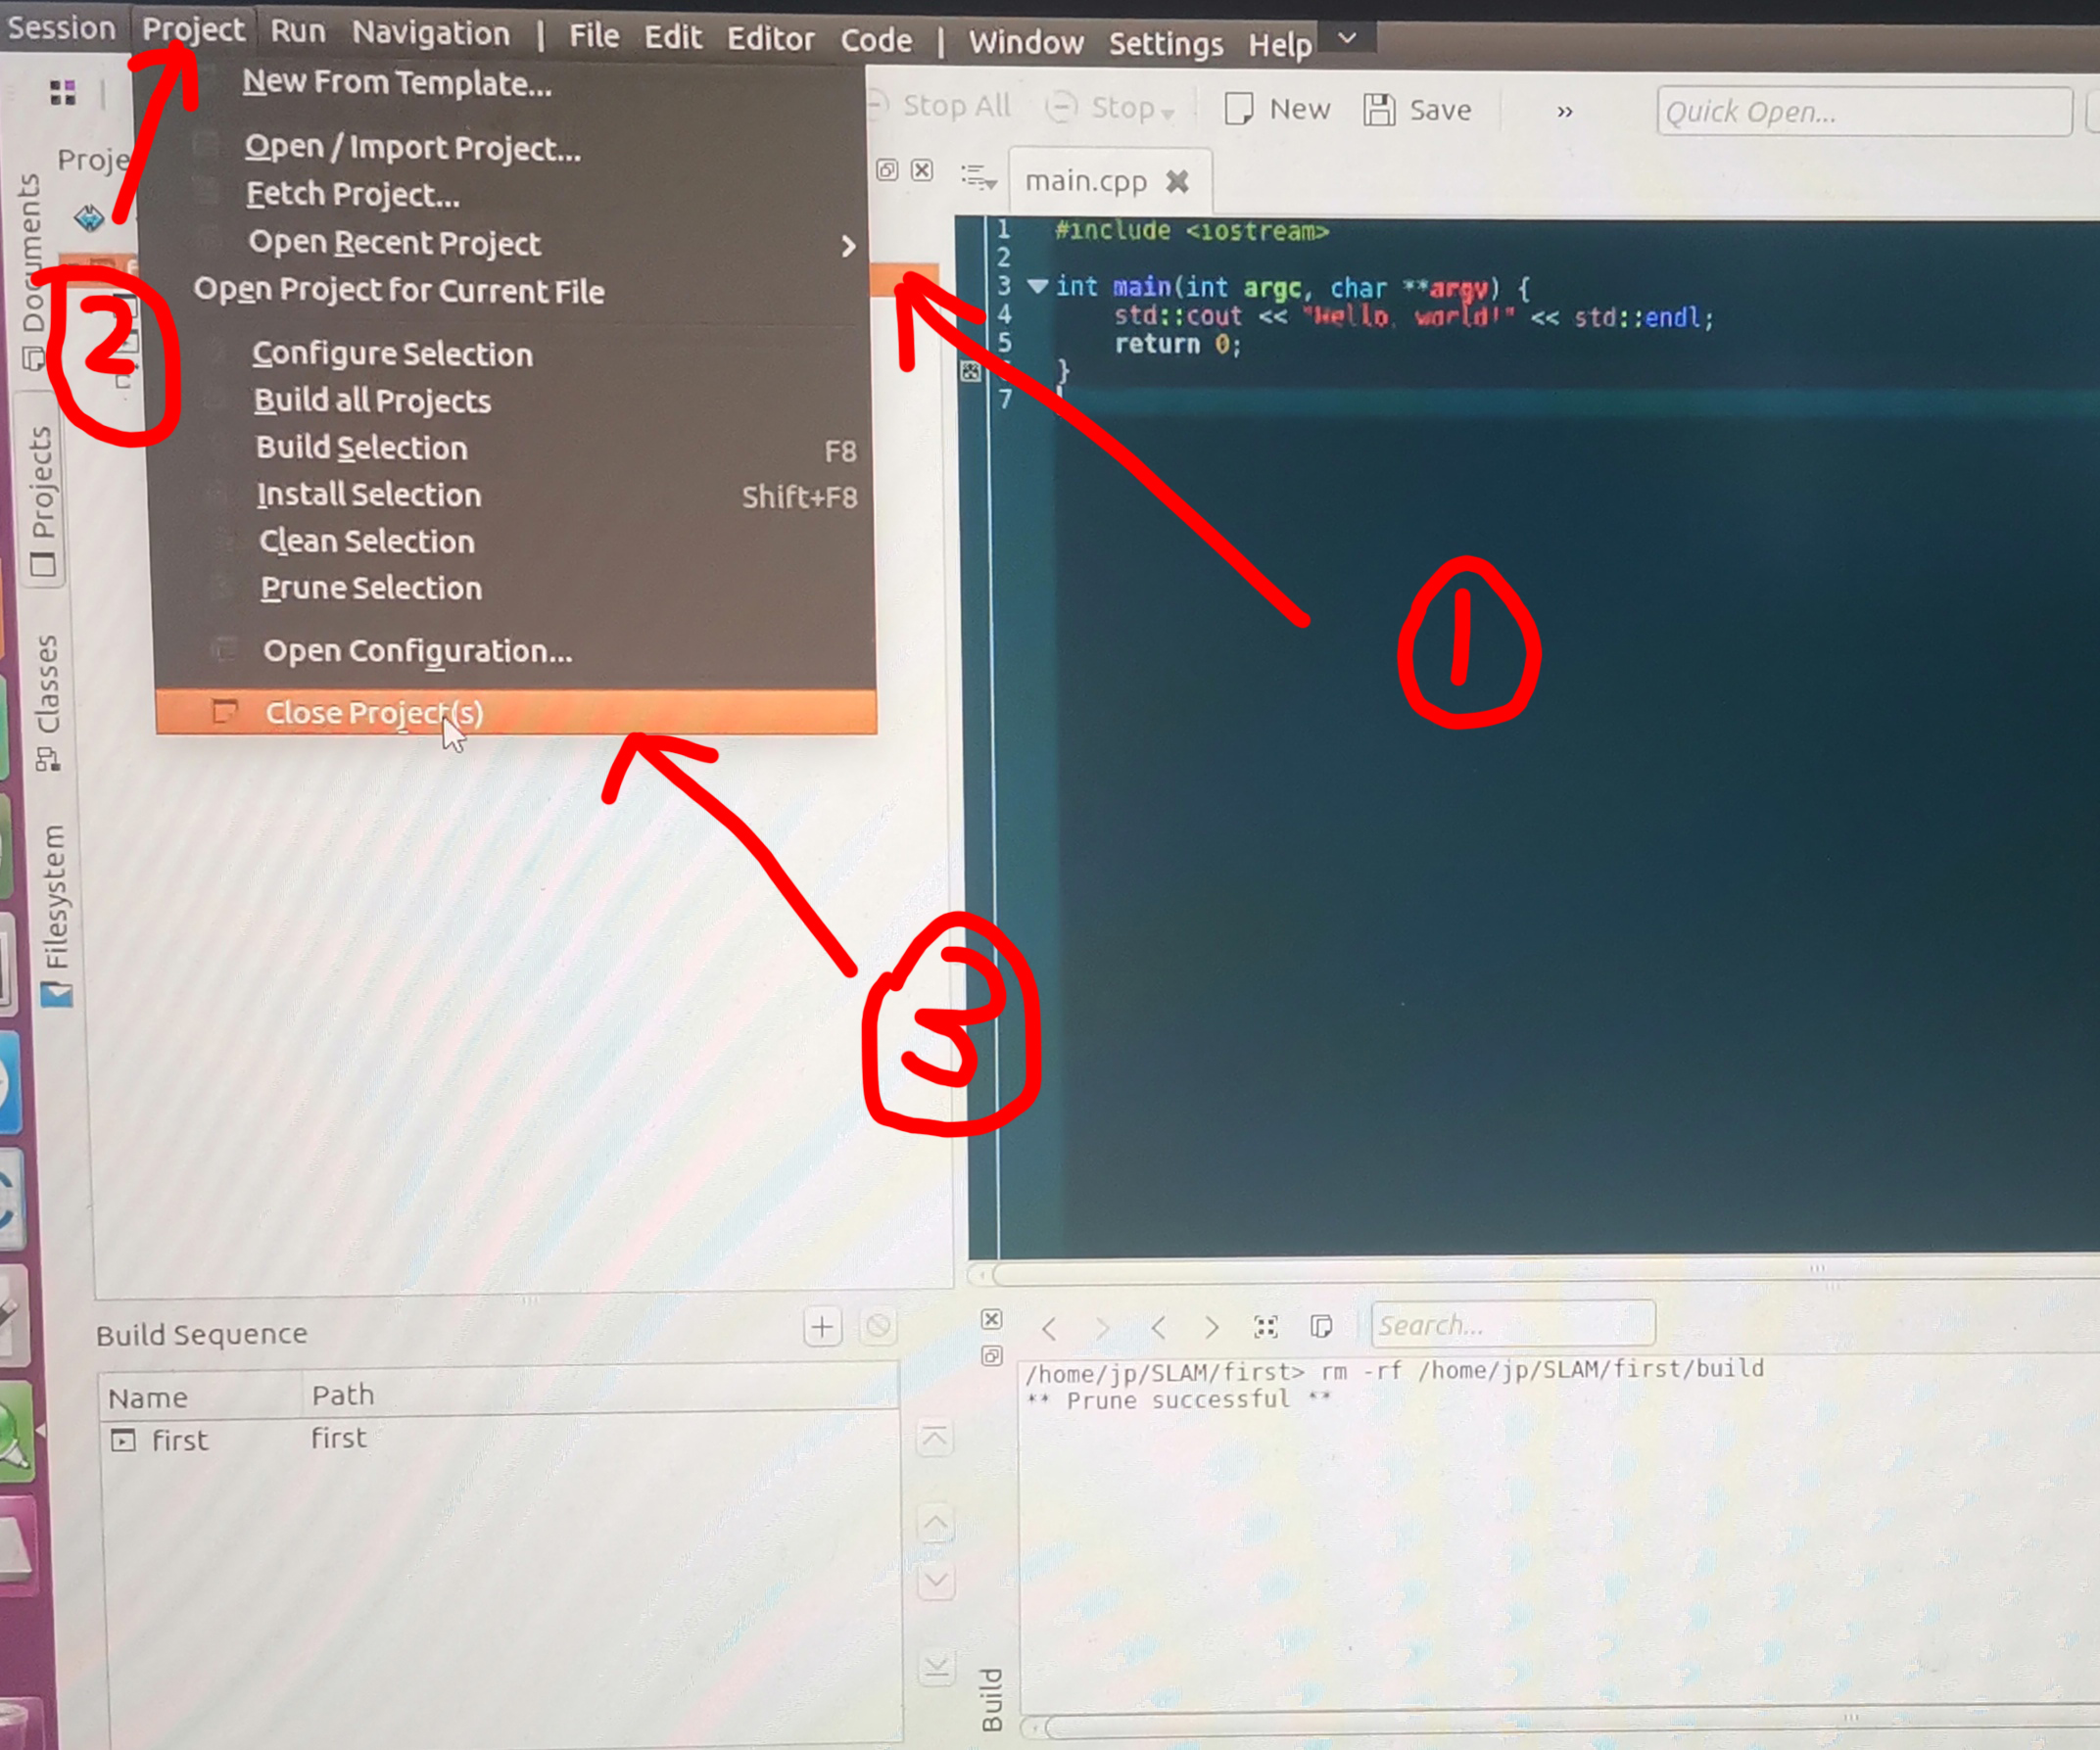
Task: Click the copy icon in build output toolbar
Action: click(1321, 1327)
